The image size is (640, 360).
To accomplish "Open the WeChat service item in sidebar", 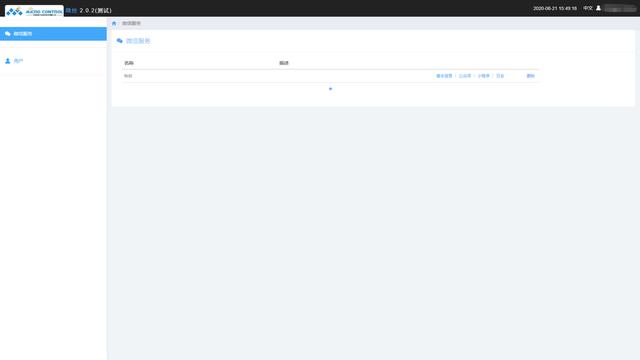I will tap(53, 34).
